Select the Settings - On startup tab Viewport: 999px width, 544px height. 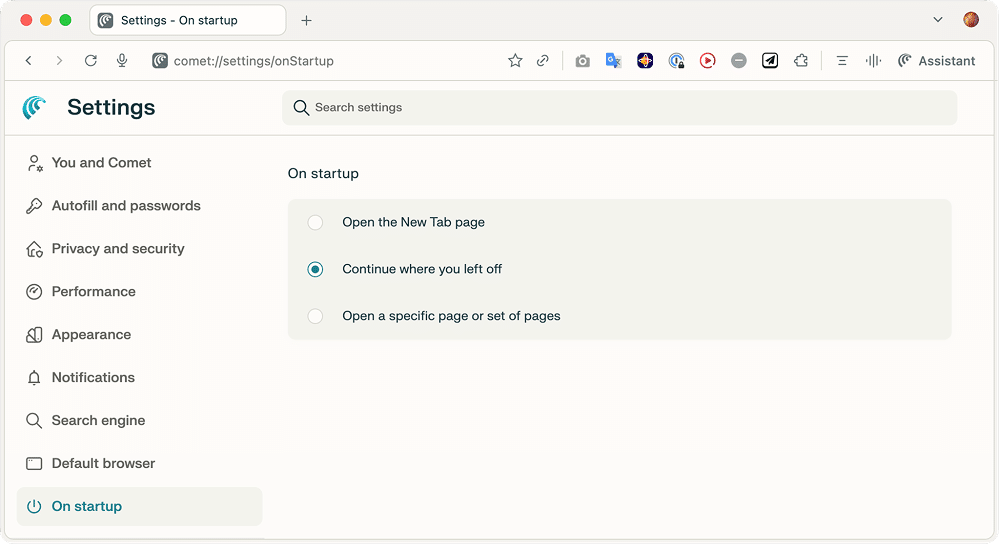[x=188, y=20]
